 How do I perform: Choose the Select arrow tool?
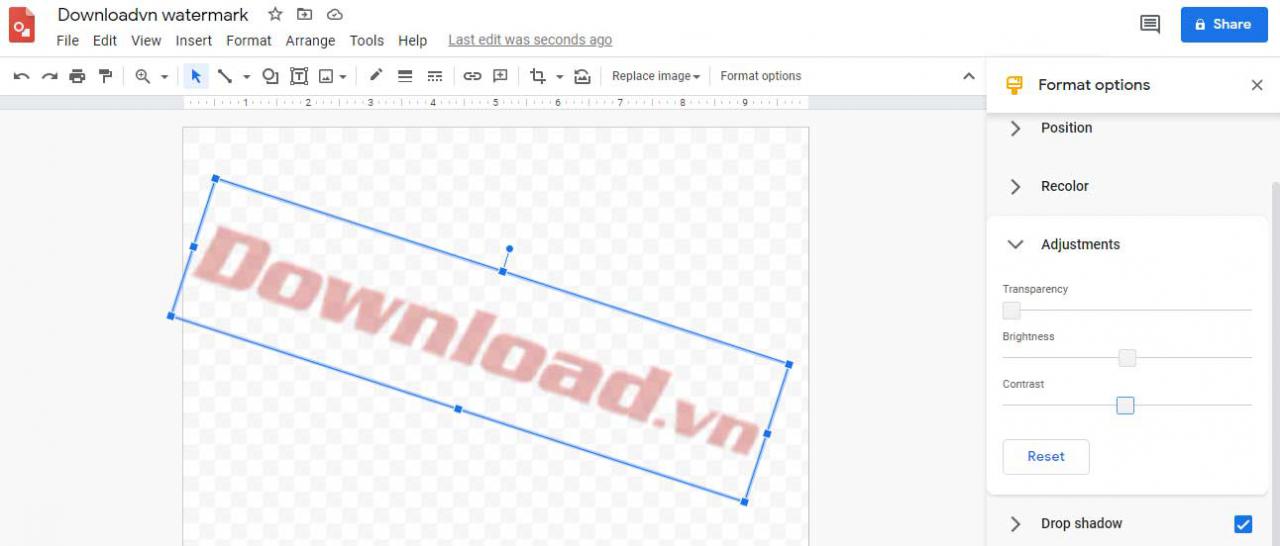click(x=196, y=76)
